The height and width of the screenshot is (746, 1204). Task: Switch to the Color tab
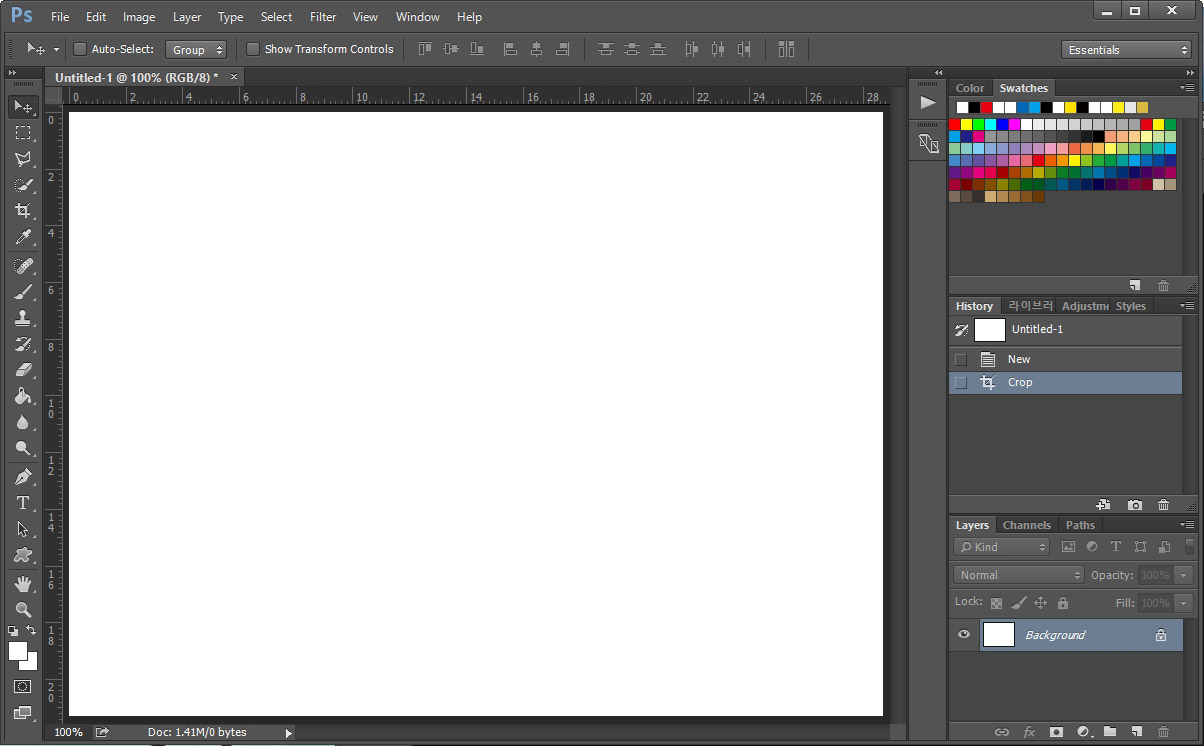pyautogui.click(x=969, y=88)
